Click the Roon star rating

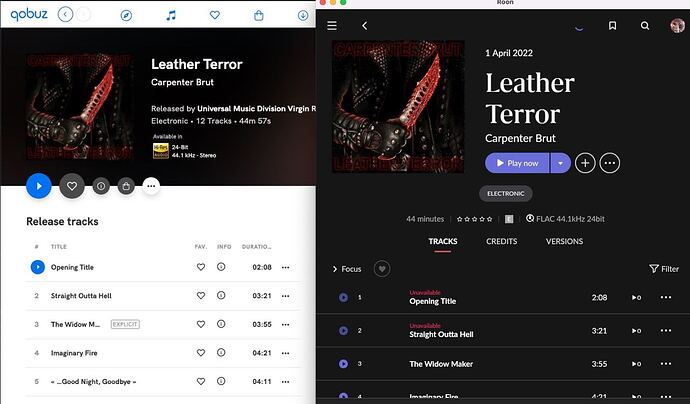click(x=474, y=219)
